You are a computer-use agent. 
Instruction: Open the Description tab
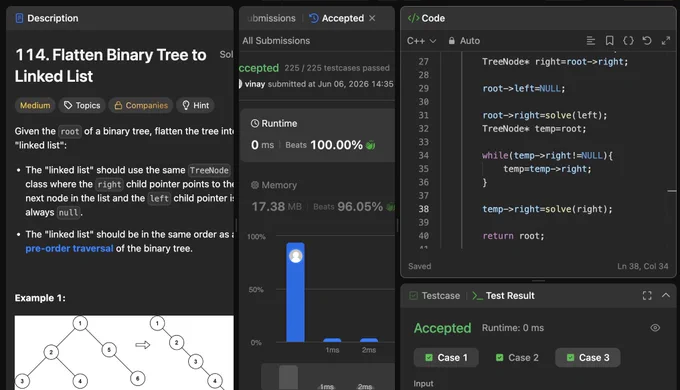pyautogui.click(x=47, y=18)
